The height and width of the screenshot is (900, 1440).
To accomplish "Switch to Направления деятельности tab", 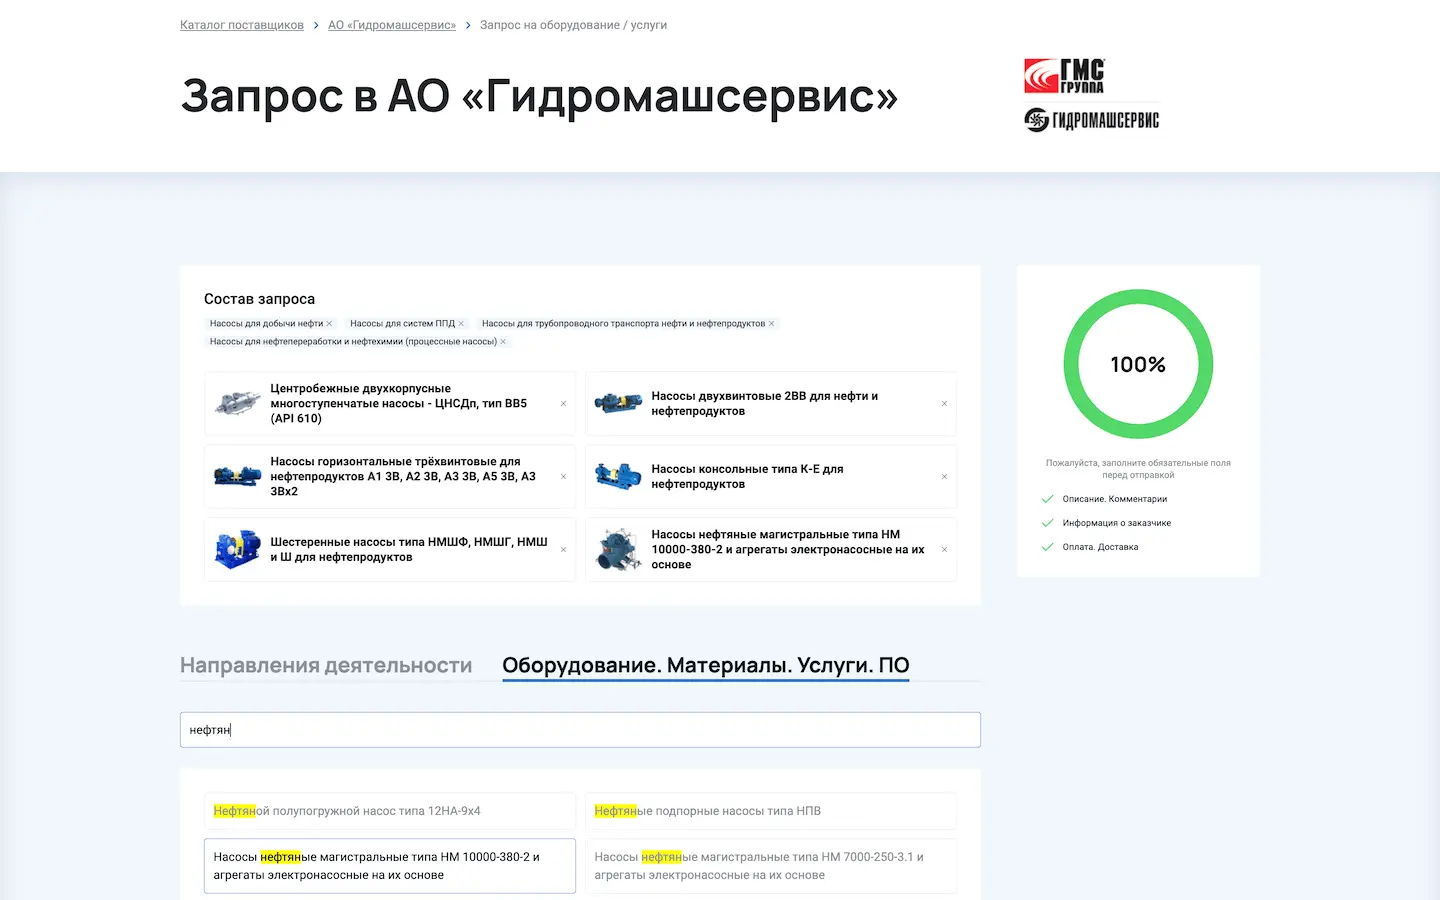I will (326, 665).
